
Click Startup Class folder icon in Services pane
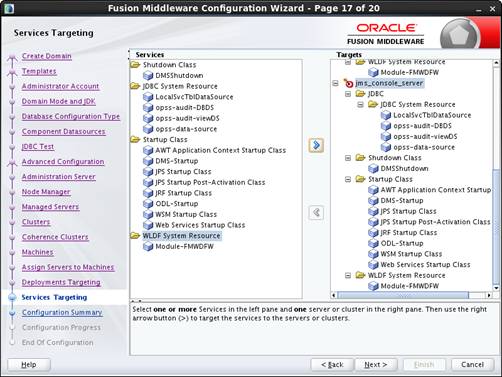point(135,139)
